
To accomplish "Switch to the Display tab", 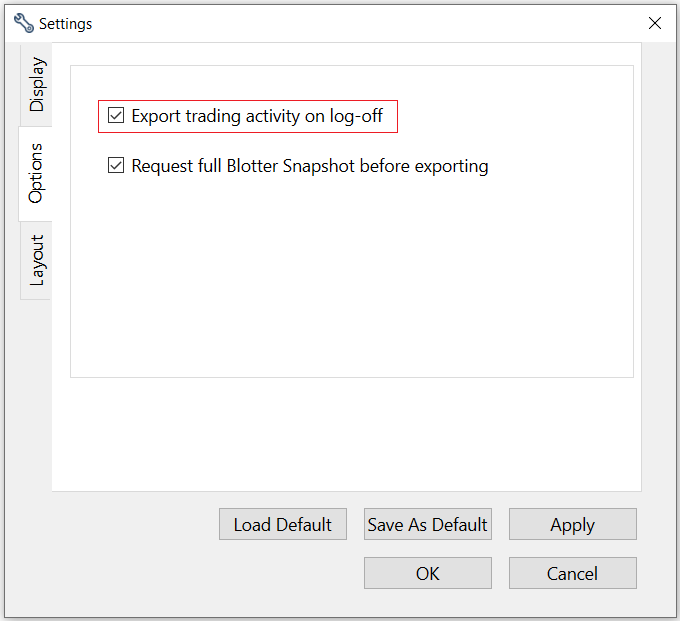I will (36, 84).
